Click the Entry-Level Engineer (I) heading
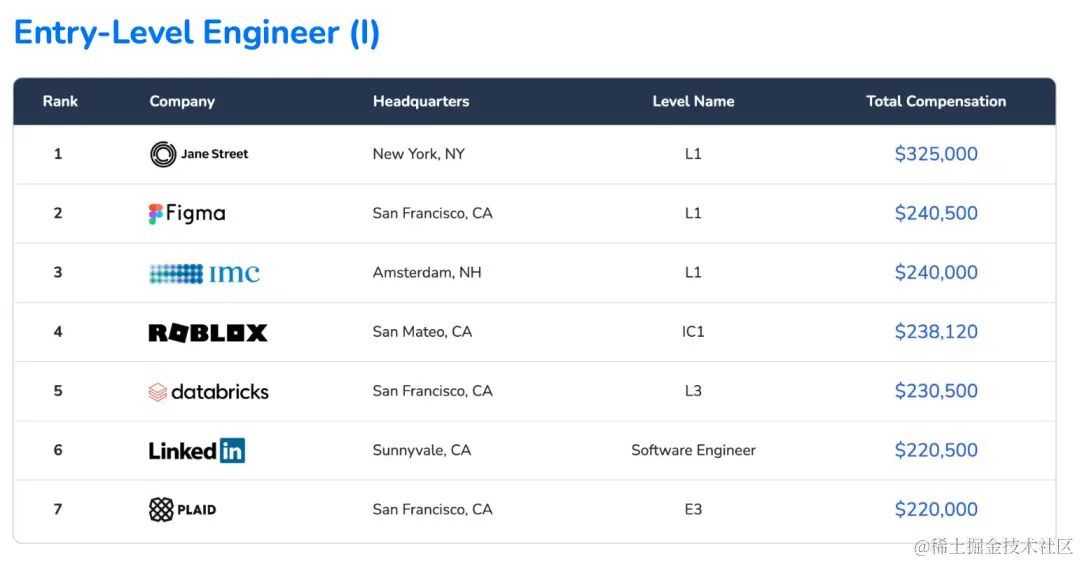 (x=197, y=33)
